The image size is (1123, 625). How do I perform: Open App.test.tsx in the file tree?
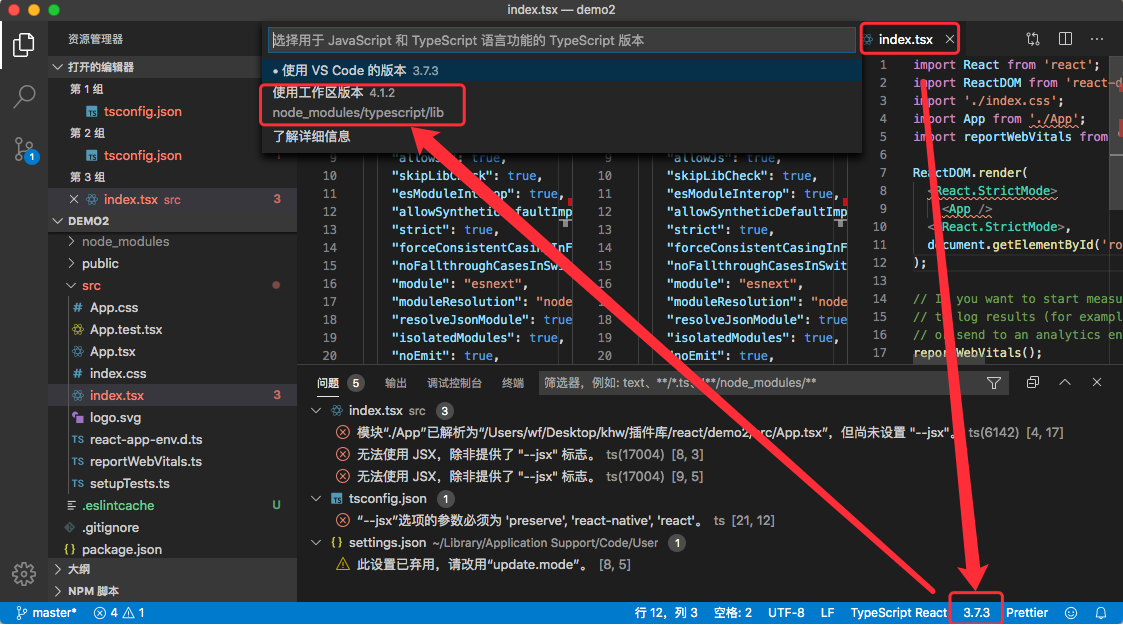(125, 329)
